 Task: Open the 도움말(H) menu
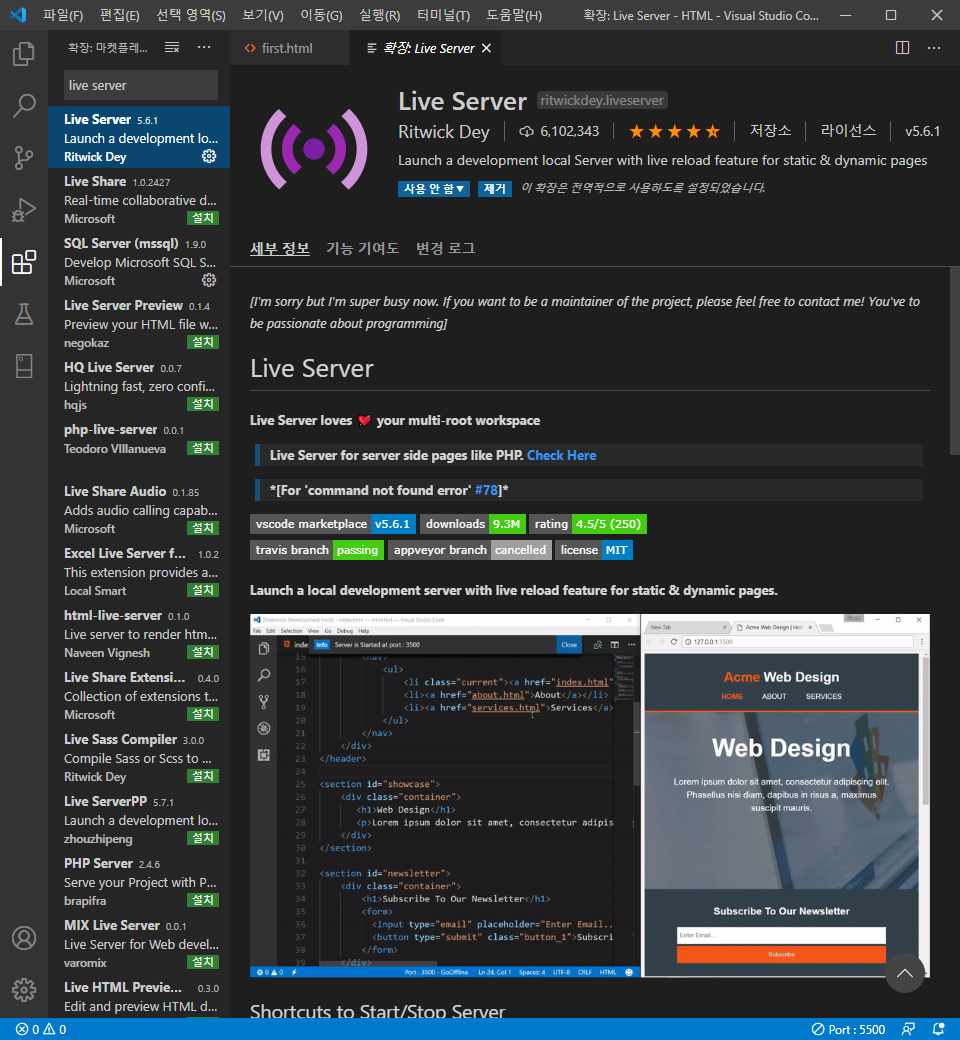click(x=514, y=15)
